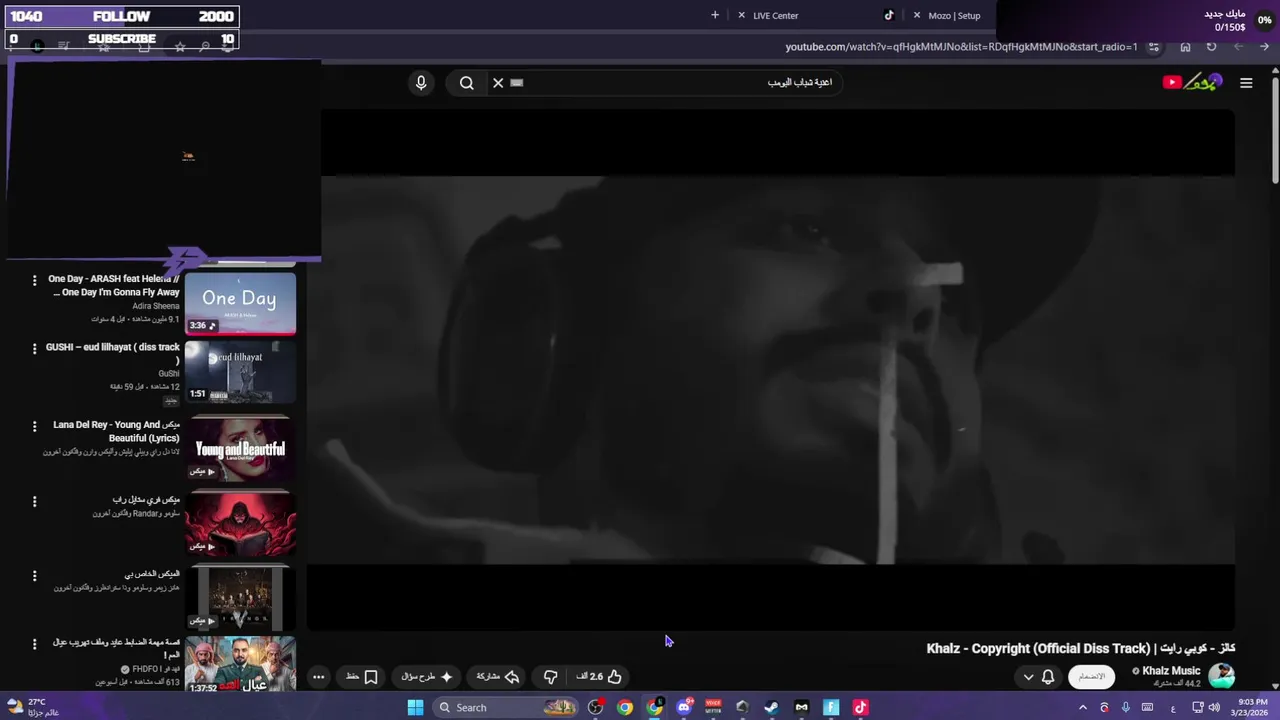Open the One Day video thumbnail
This screenshot has width=1280, height=720.
[240, 303]
